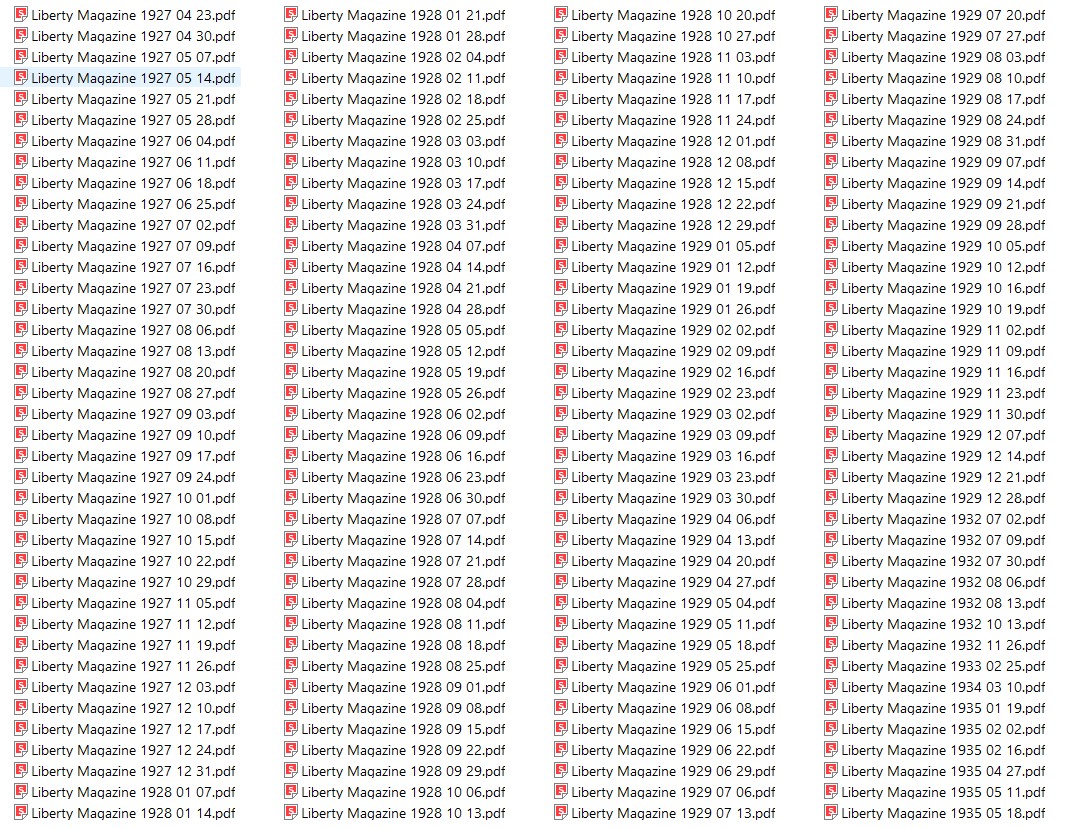Select Liberty Magazine 1934 03 10.pdf
The image size is (1075, 828).
pyautogui.click(x=936, y=687)
